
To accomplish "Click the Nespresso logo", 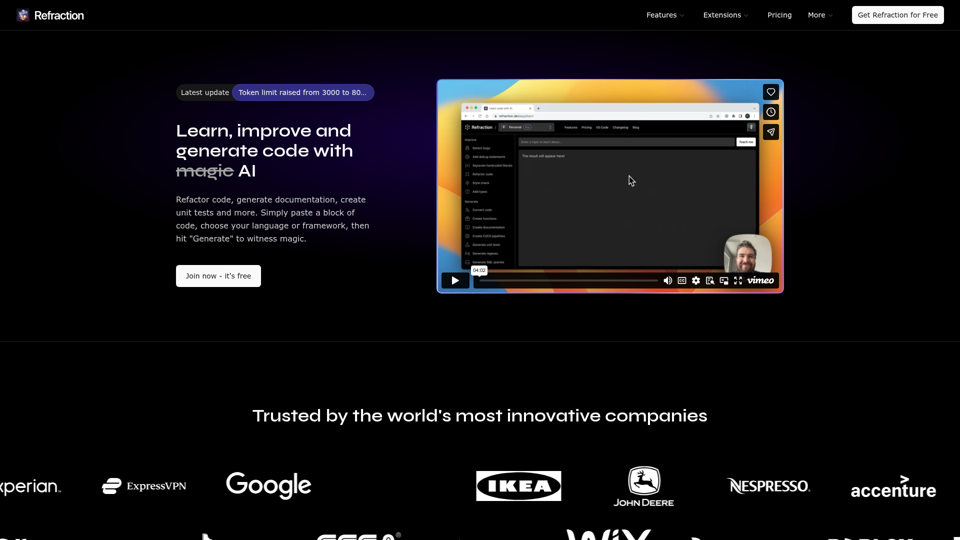I will [768, 486].
